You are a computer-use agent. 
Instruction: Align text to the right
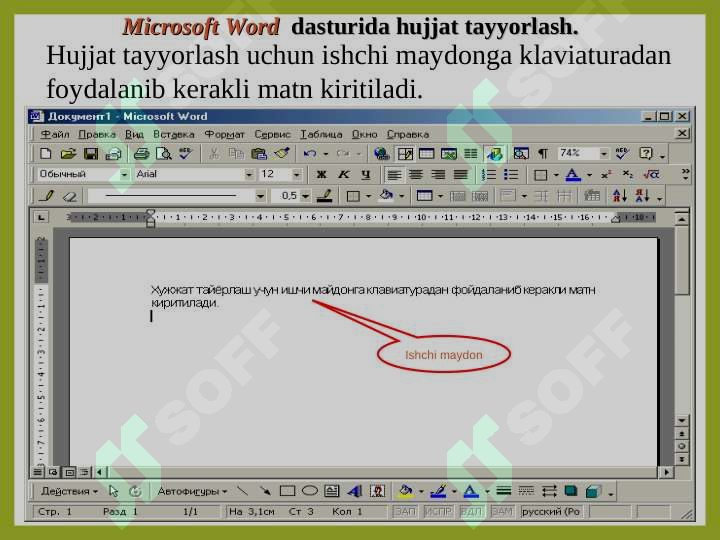point(438,174)
